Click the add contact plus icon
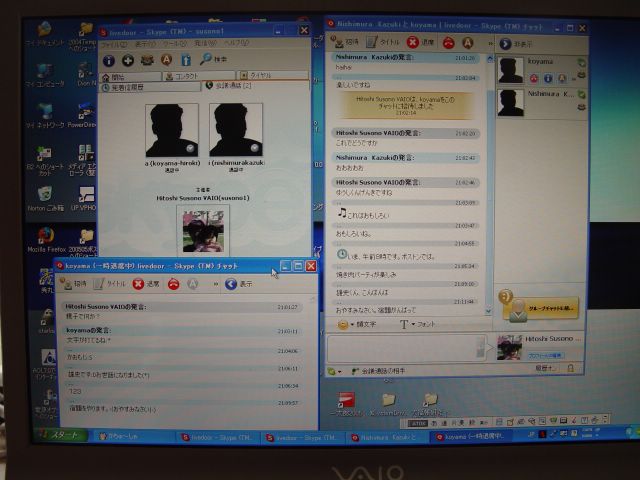This screenshot has width=640, height=480. coord(128,61)
